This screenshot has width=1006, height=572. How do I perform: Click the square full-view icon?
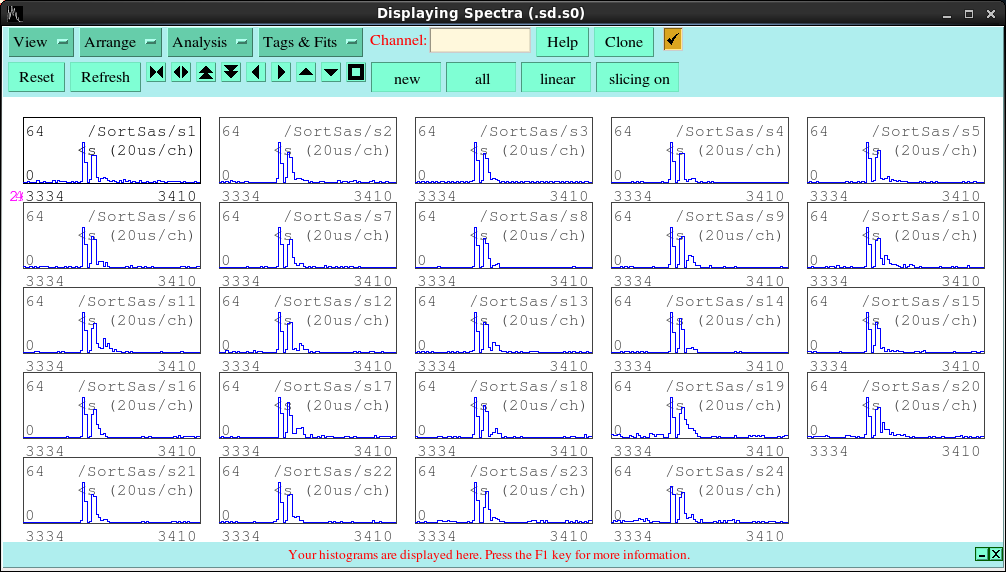click(356, 72)
